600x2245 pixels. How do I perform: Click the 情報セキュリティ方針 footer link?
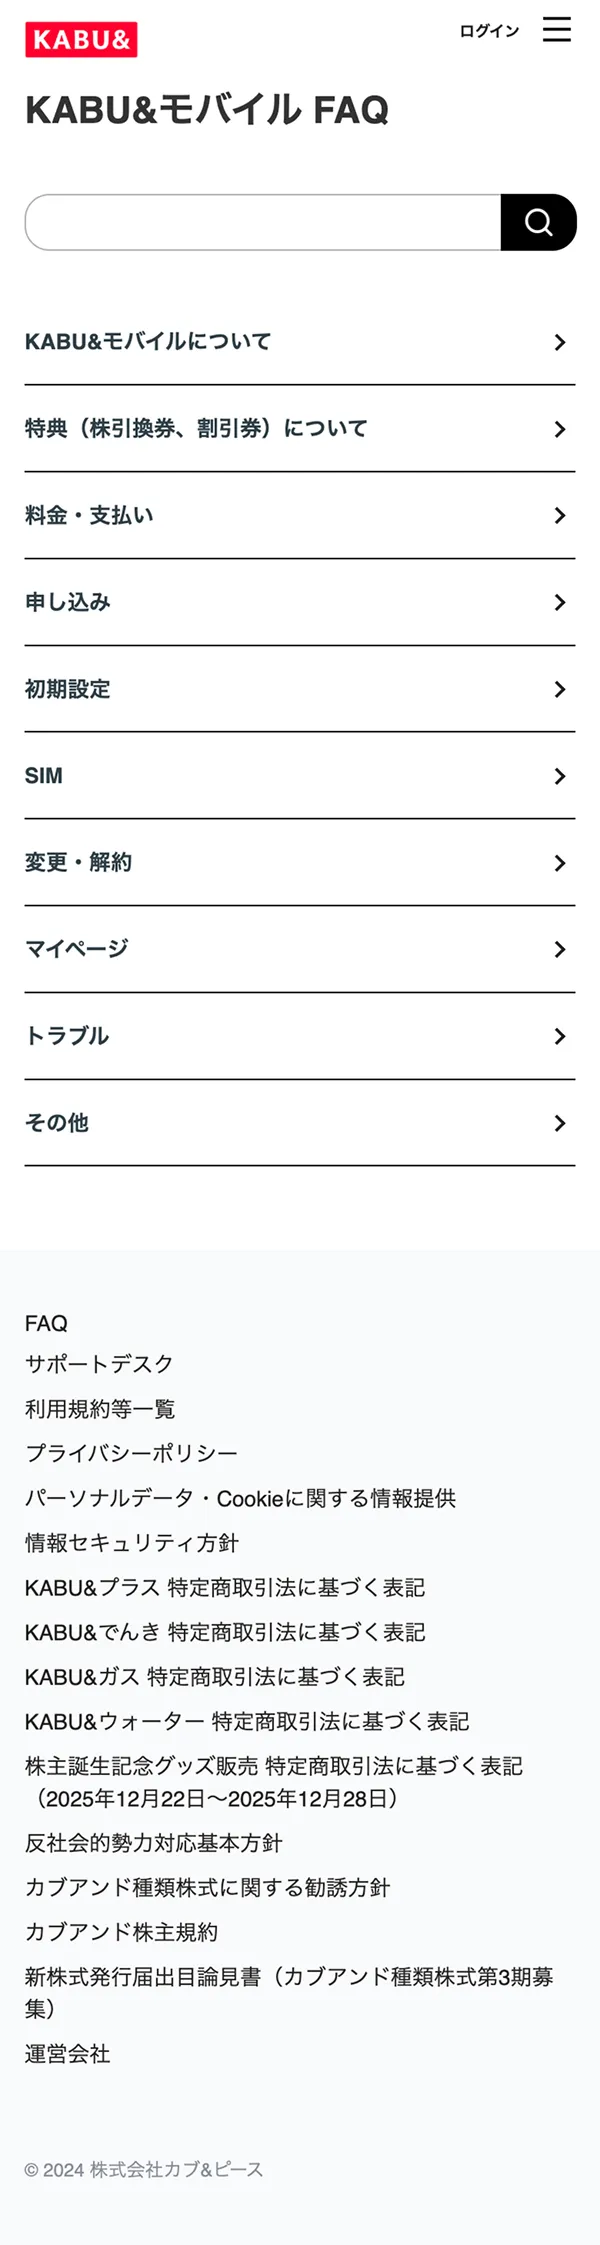(131, 1543)
